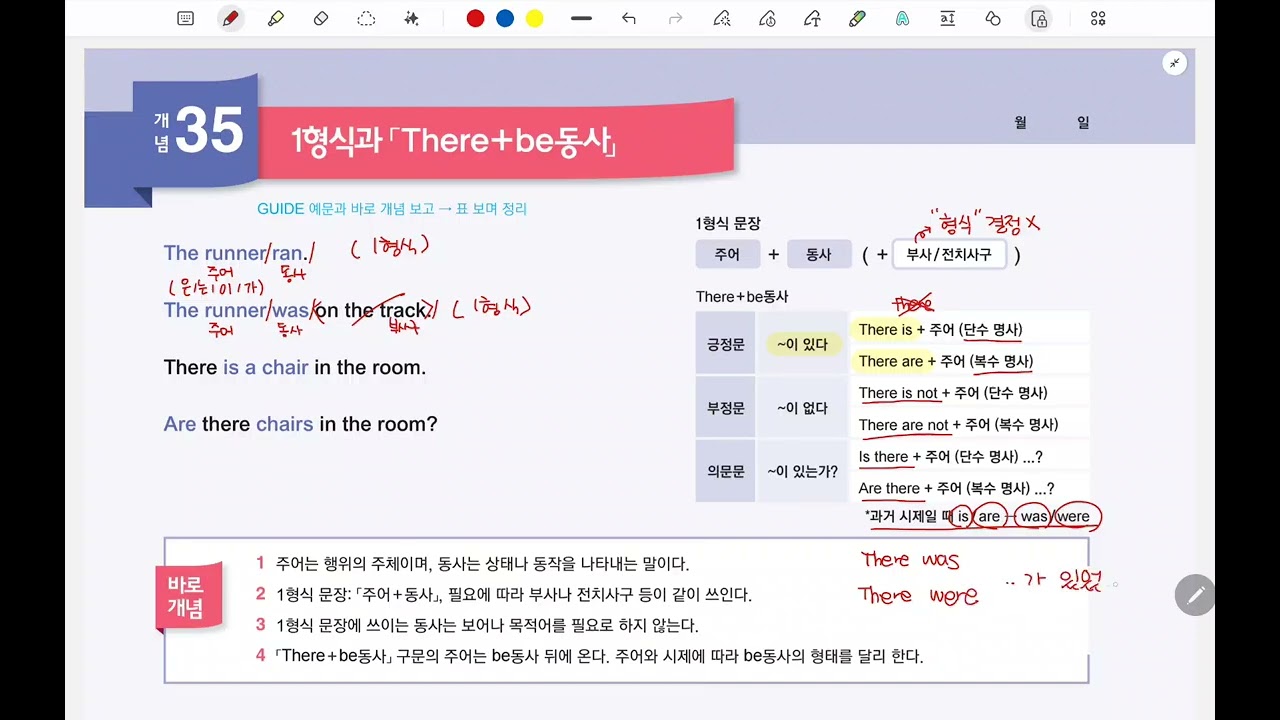
Task: Select the eraser tool
Action: tap(321, 18)
